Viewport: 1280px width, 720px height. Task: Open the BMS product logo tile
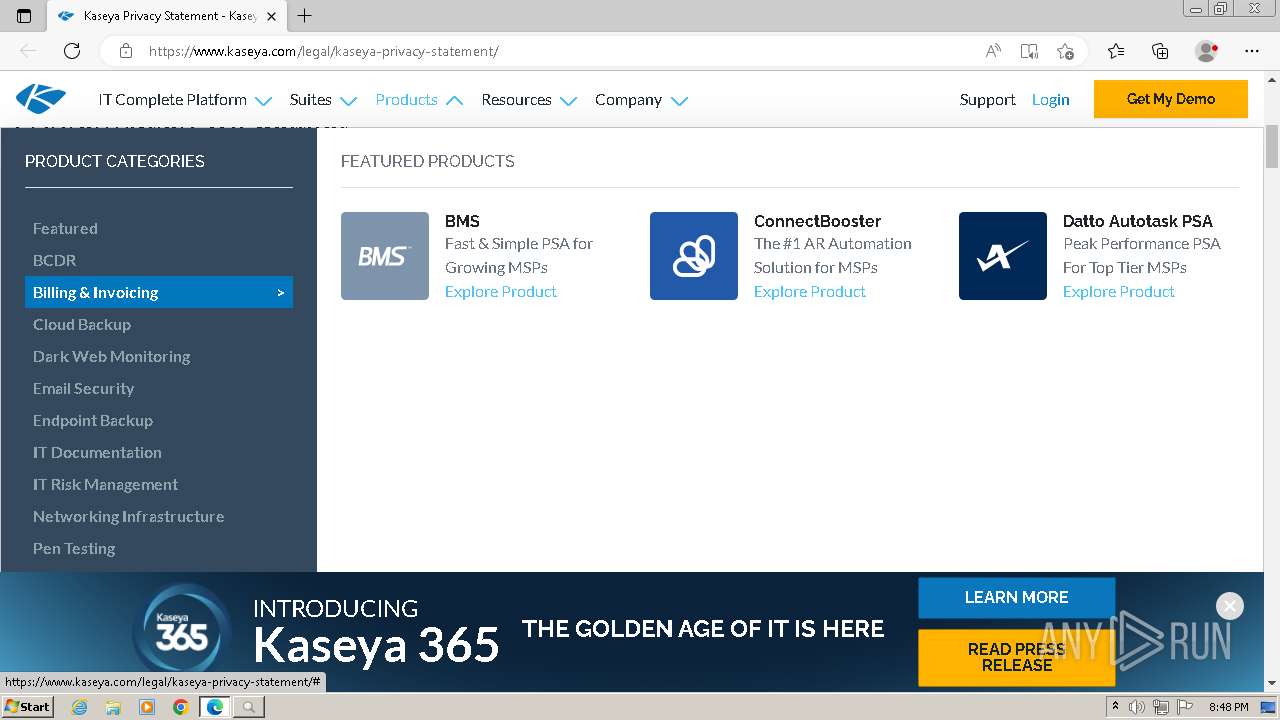pyautogui.click(x=385, y=256)
